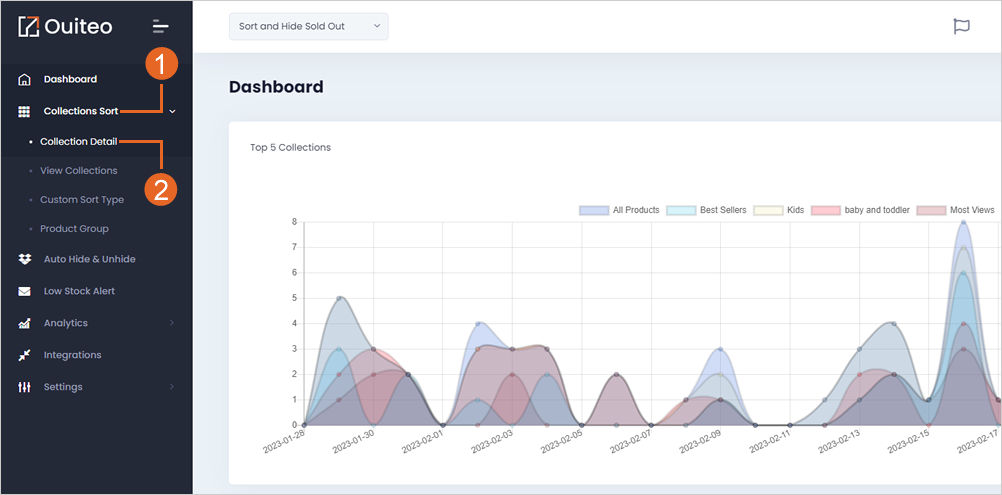The height and width of the screenshot is (495, 1002).
Task: Expand the Settings submenu chevron
Action: [x=172, y=387]
